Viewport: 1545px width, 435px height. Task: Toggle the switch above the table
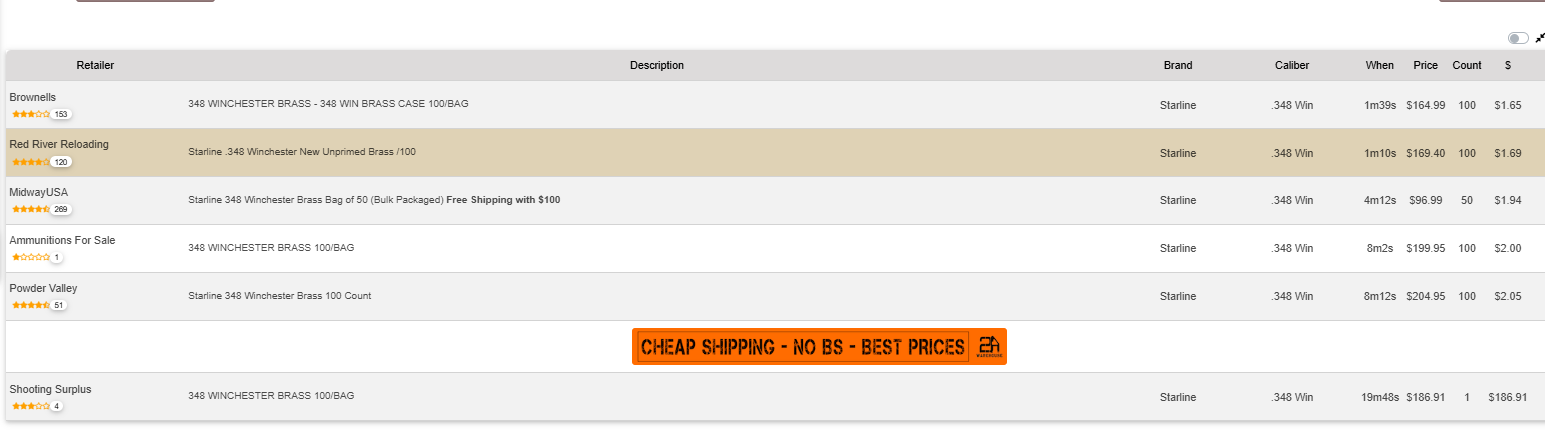[1518, 38]
